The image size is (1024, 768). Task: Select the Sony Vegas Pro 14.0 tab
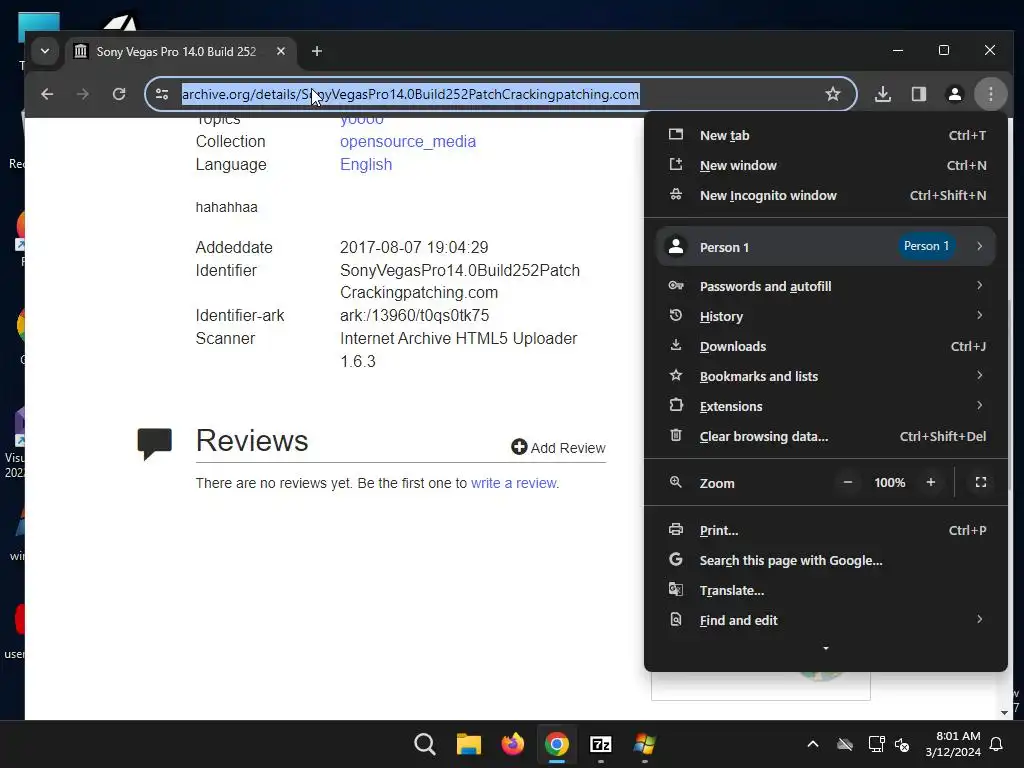click(x=176, y=52)
